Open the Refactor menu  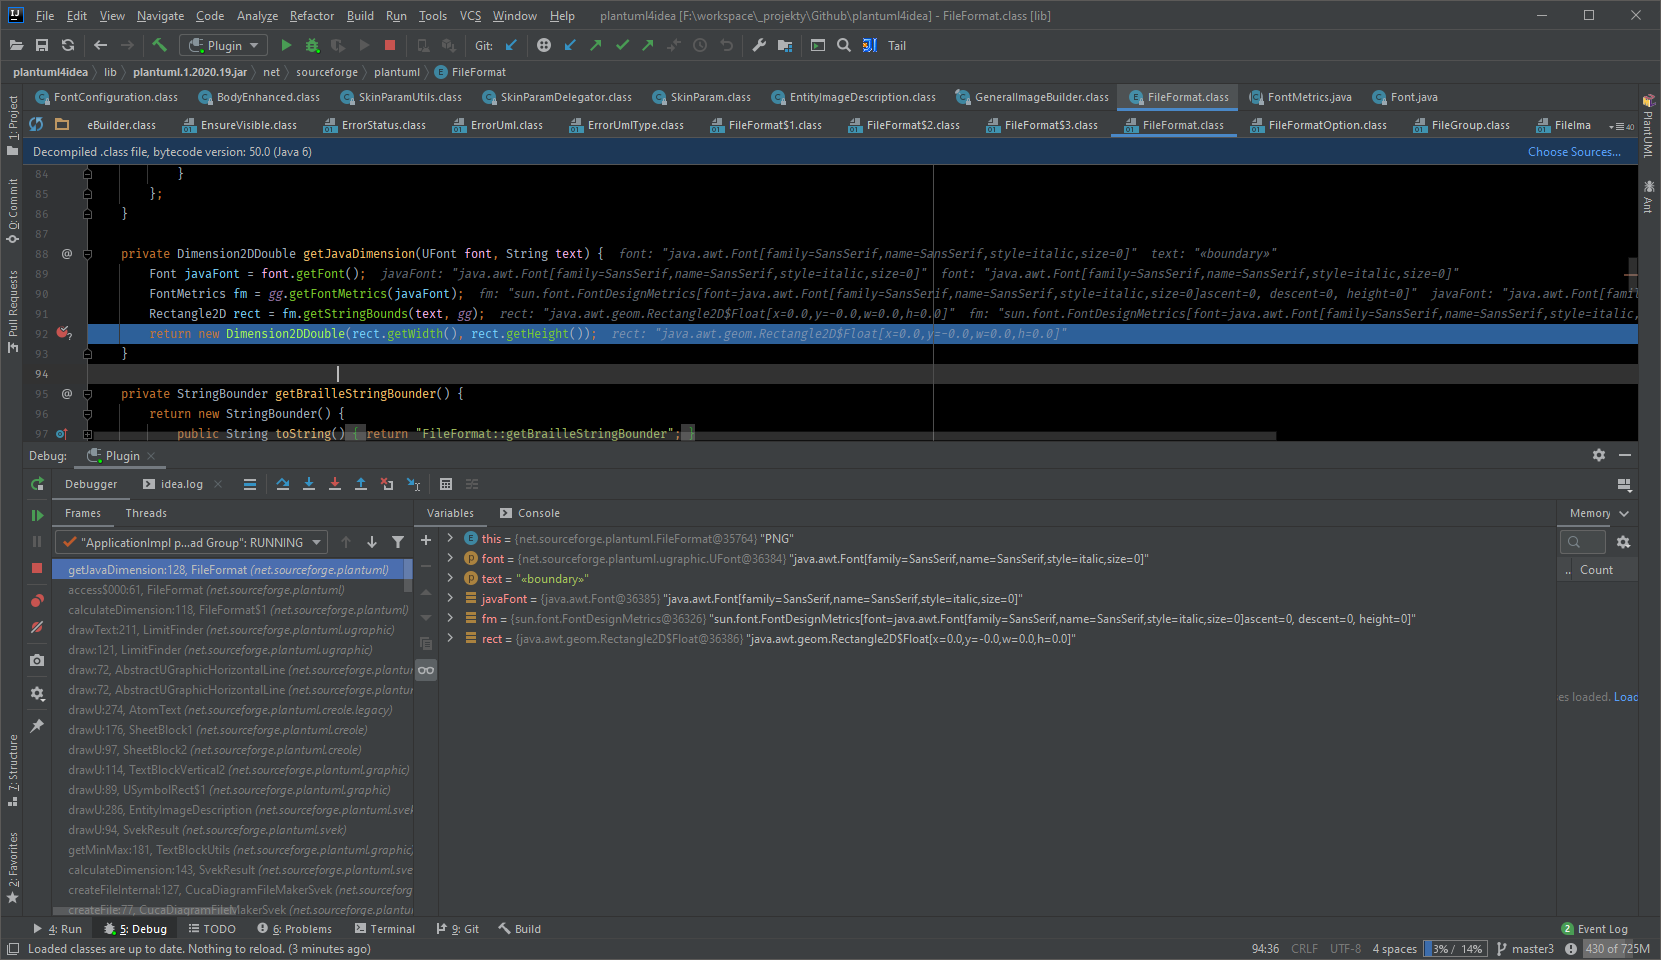point(311,15)
